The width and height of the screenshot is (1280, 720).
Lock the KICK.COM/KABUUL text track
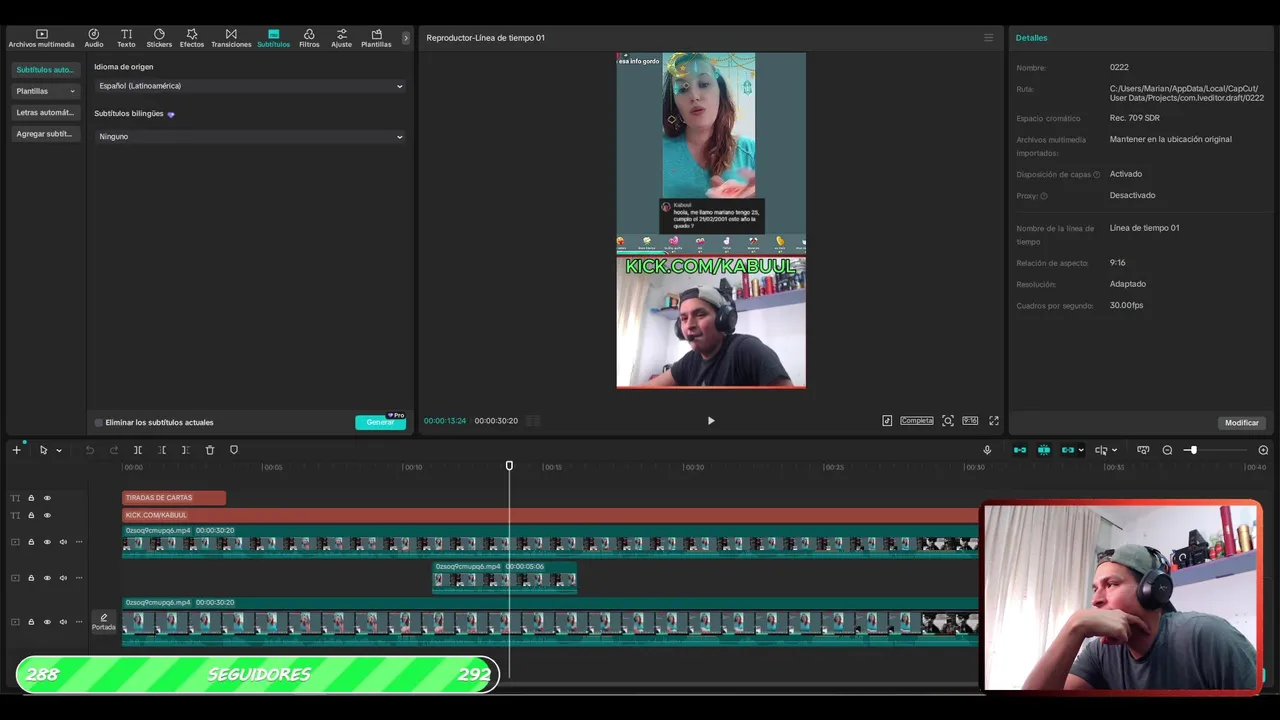31,515
